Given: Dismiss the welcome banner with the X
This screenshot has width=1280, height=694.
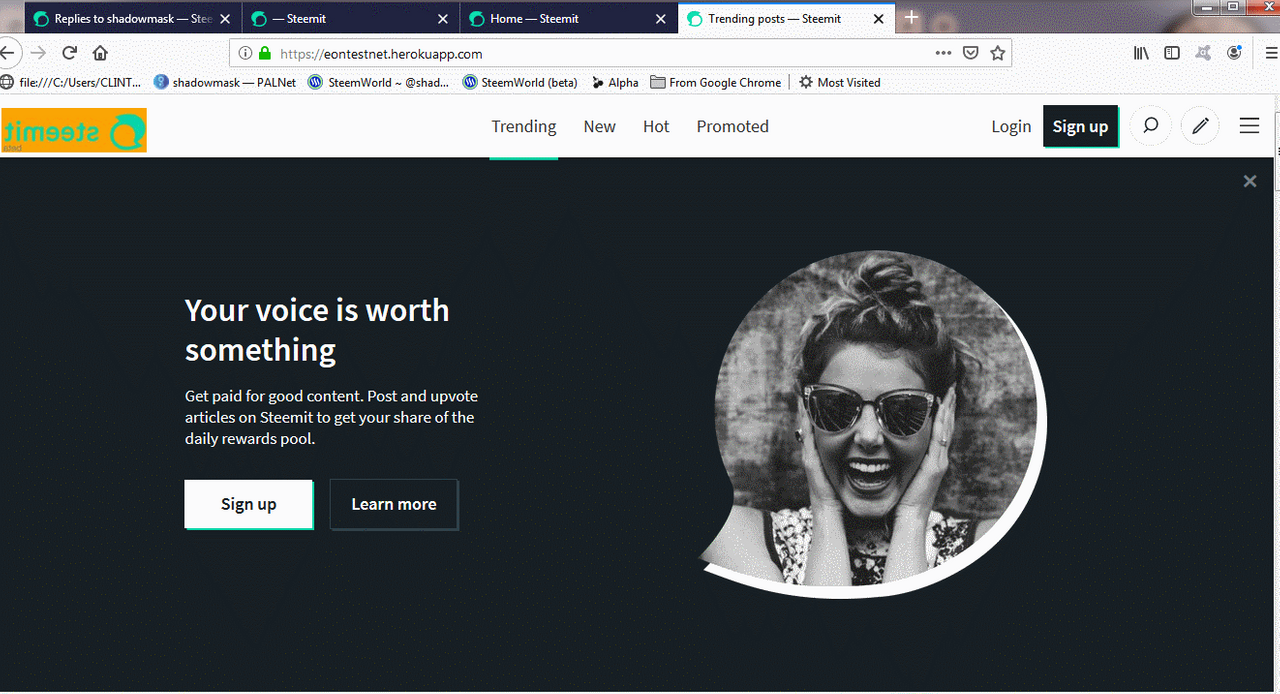Looking at the screenshot, I should tap(1249, 181).
